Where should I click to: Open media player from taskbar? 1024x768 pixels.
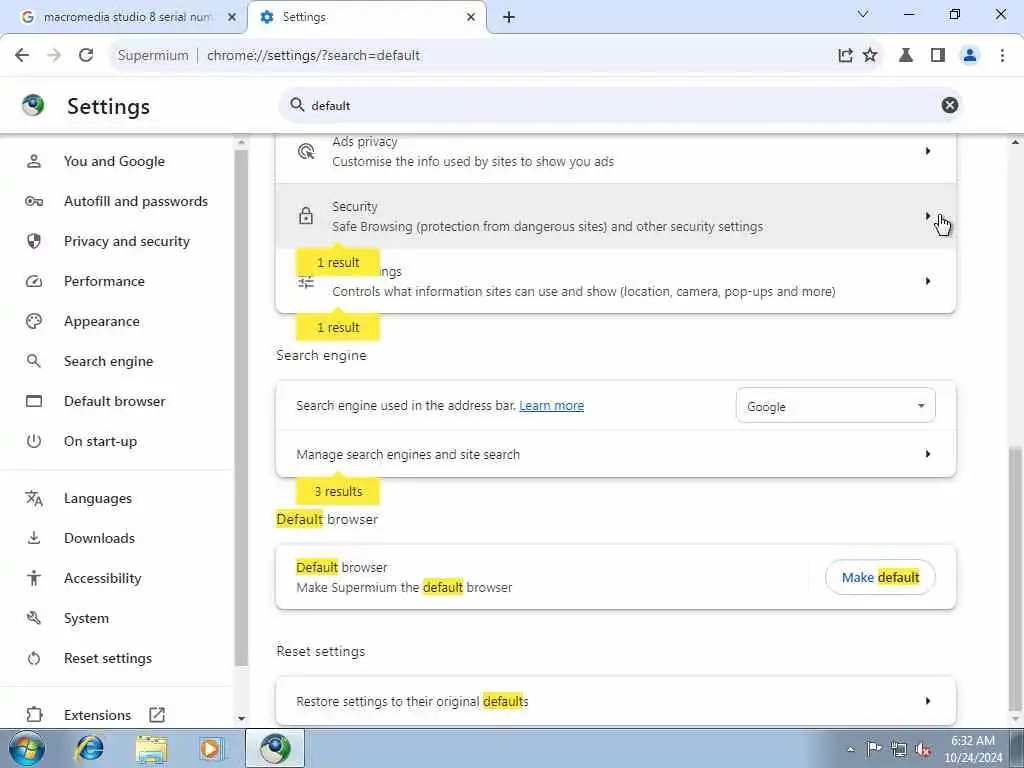[x=212, y=748]
